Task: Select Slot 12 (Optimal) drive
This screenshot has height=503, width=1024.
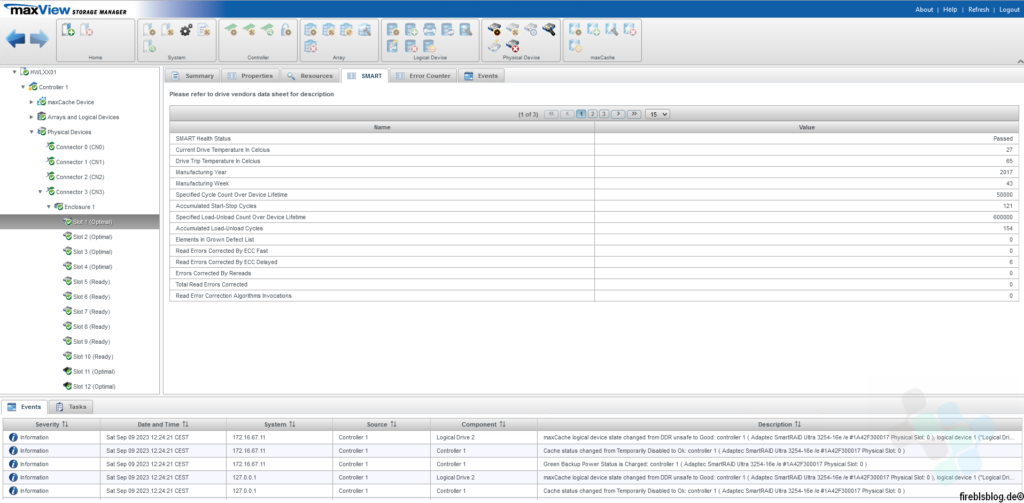Action: pos(94,387)
